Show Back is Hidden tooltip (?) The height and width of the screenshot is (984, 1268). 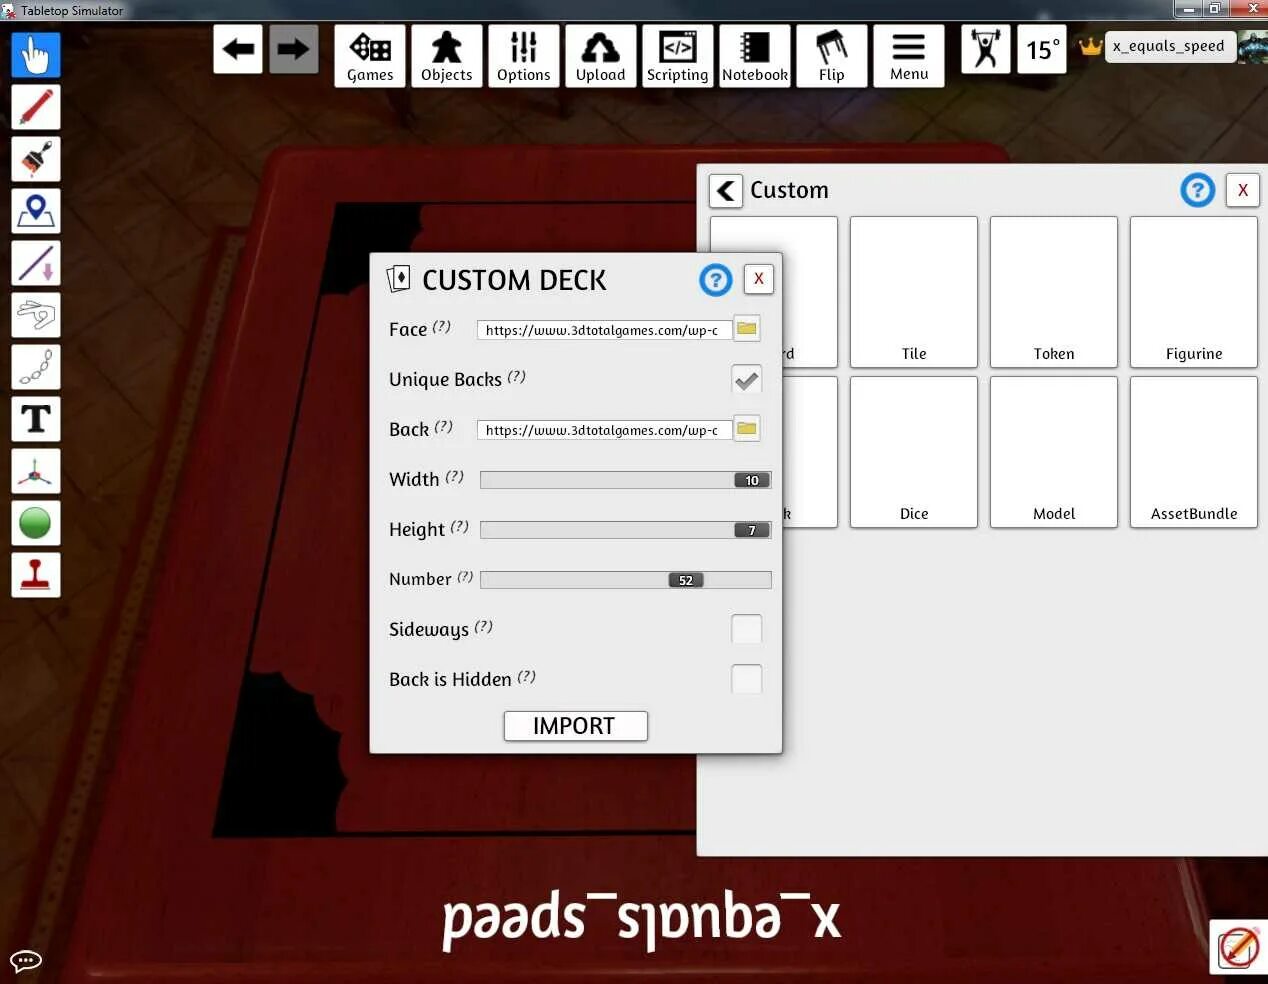pyautogui.click(x=526, y=677)
